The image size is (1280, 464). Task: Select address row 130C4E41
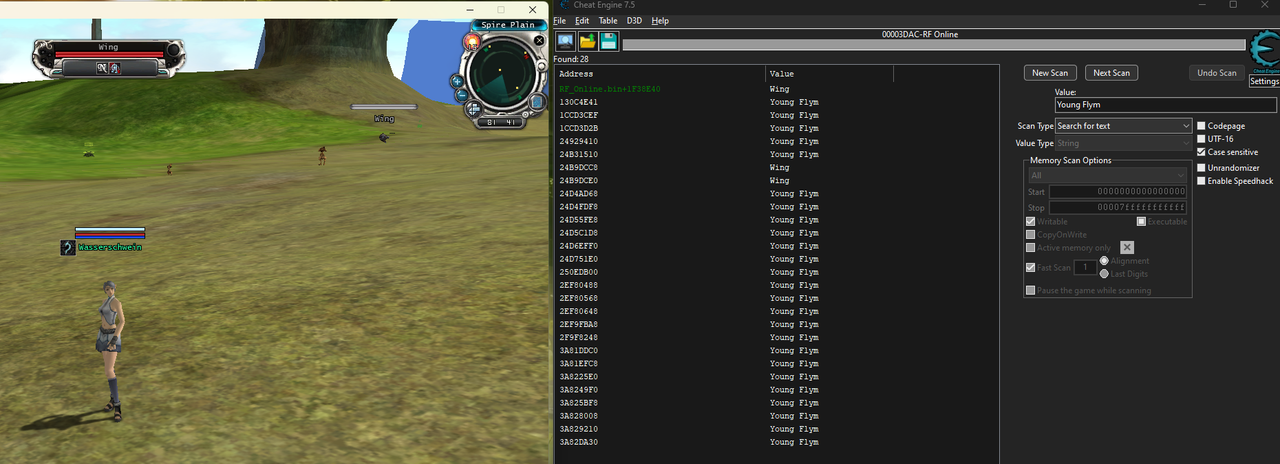[776, 102]
